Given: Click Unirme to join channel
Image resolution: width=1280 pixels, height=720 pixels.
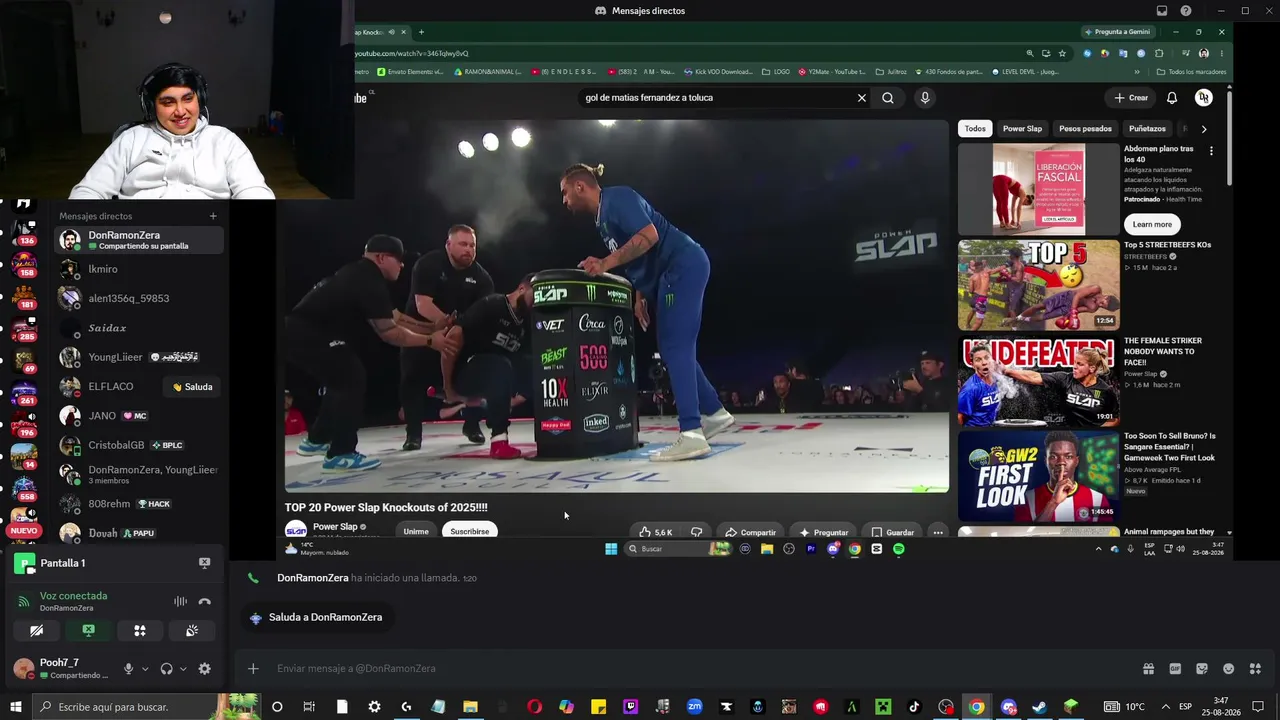Looking at the screenshot, I should click(416, 532).
